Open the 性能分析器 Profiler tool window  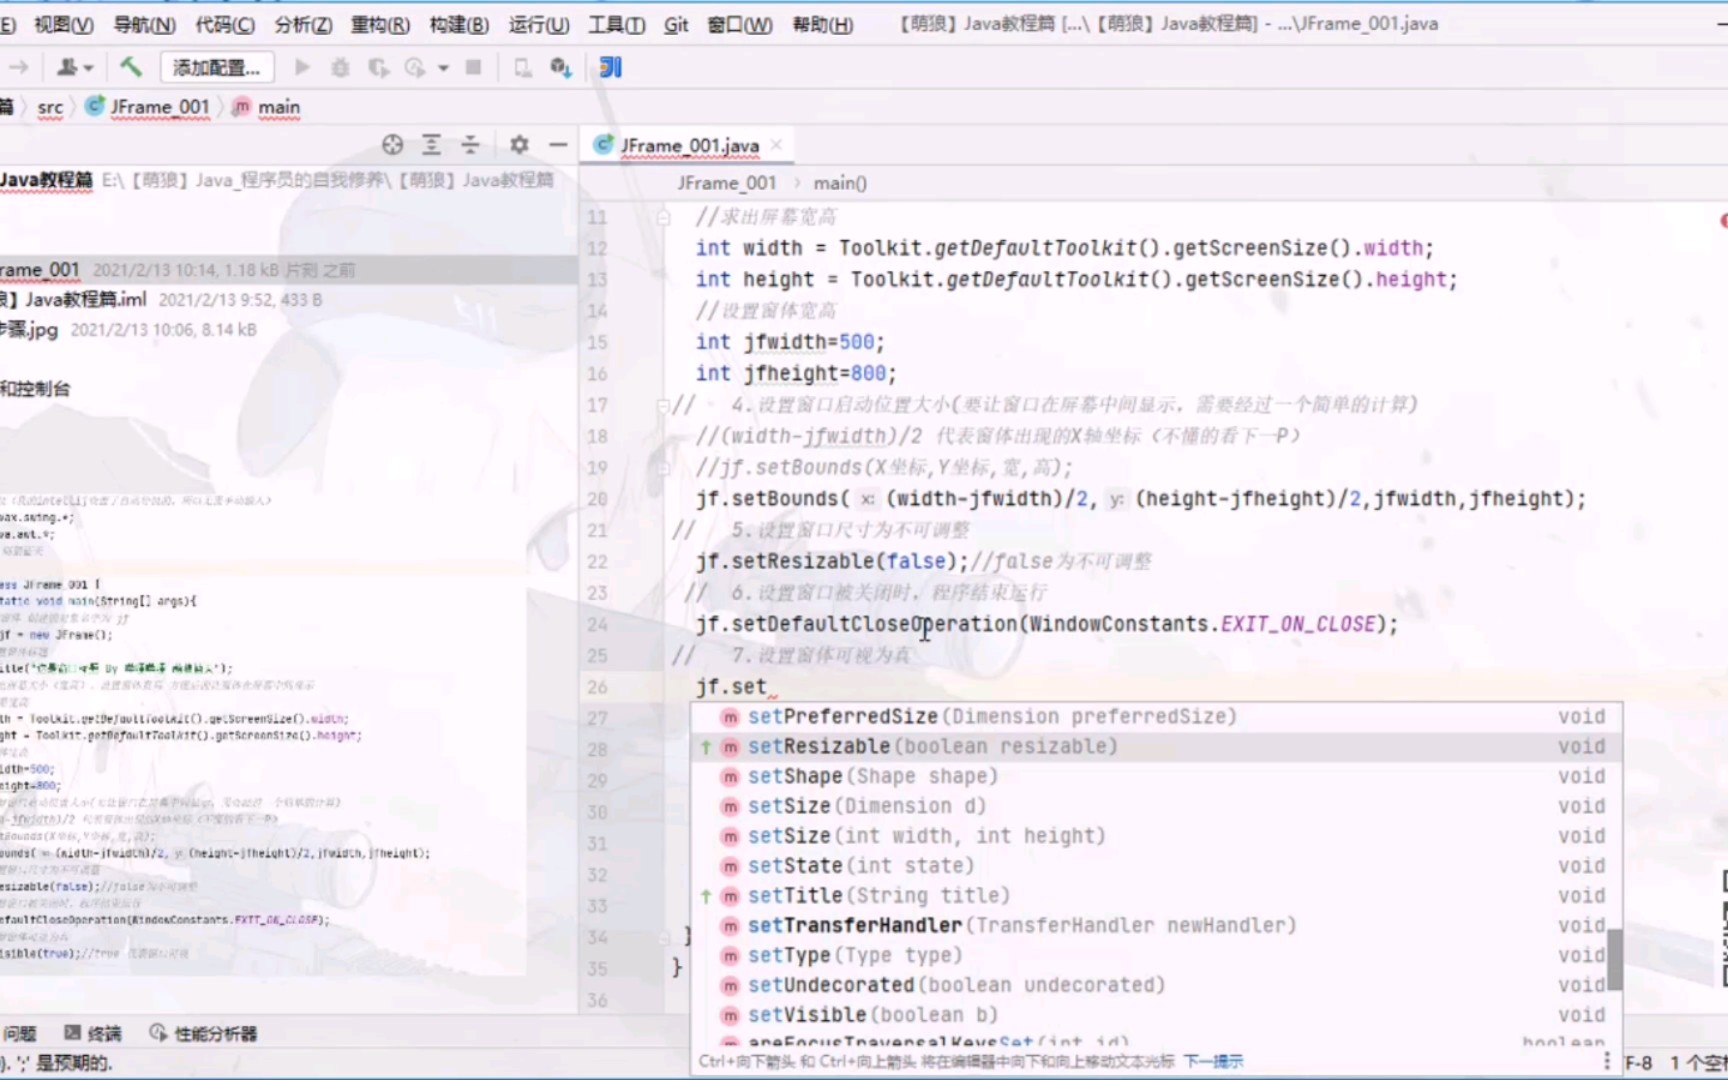(204, 1033)
